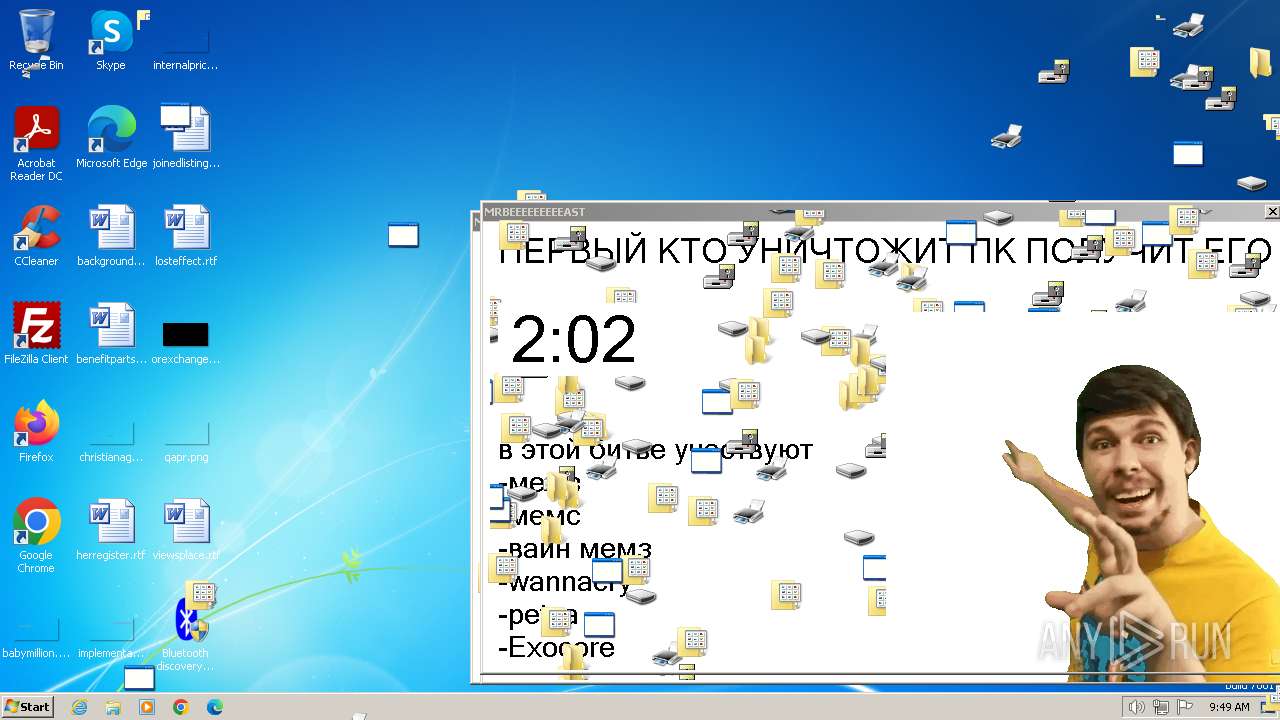Open Internet Explorer in taskbar
The image size is (1280, 720).
[x=79, y=707]
